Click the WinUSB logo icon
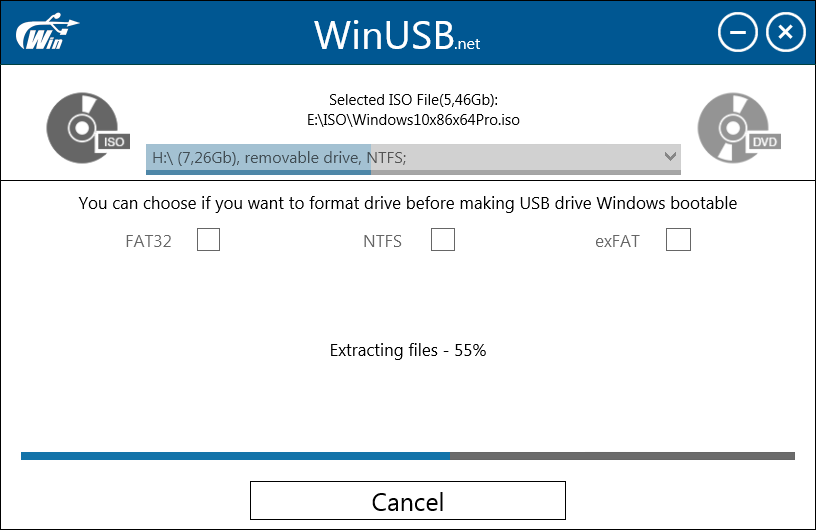The image size is (816, 530). pos(47,32)
